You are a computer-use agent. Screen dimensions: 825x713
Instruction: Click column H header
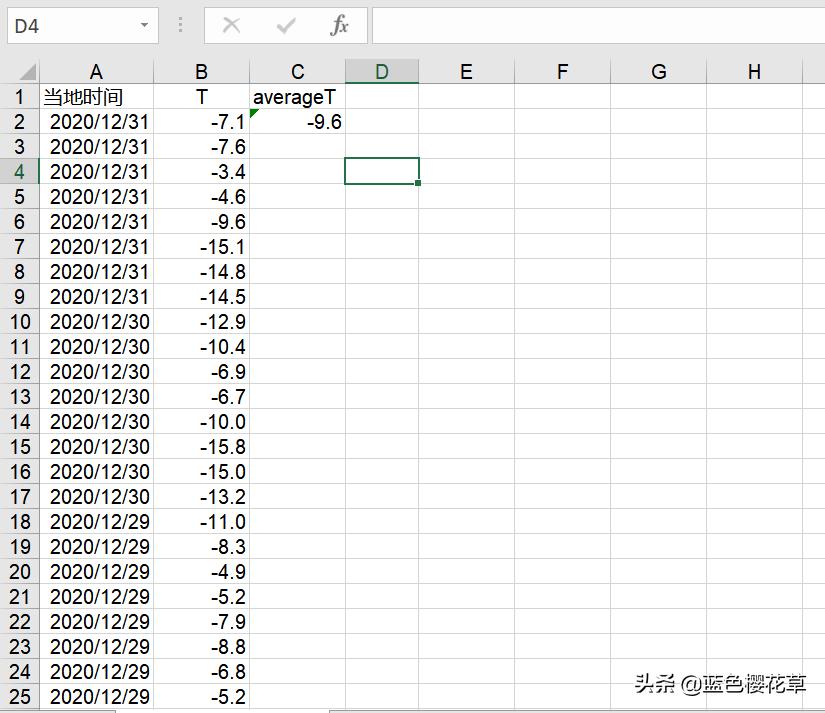(754, 71)
